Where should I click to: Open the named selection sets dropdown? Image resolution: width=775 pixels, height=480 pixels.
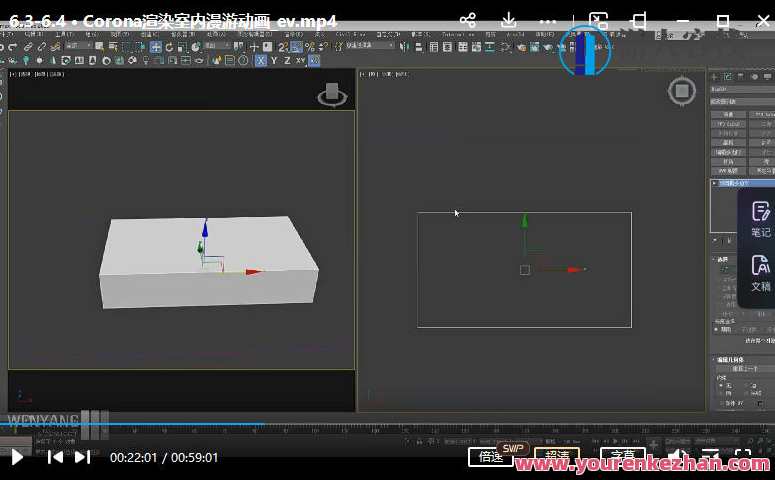coord(370,45)
